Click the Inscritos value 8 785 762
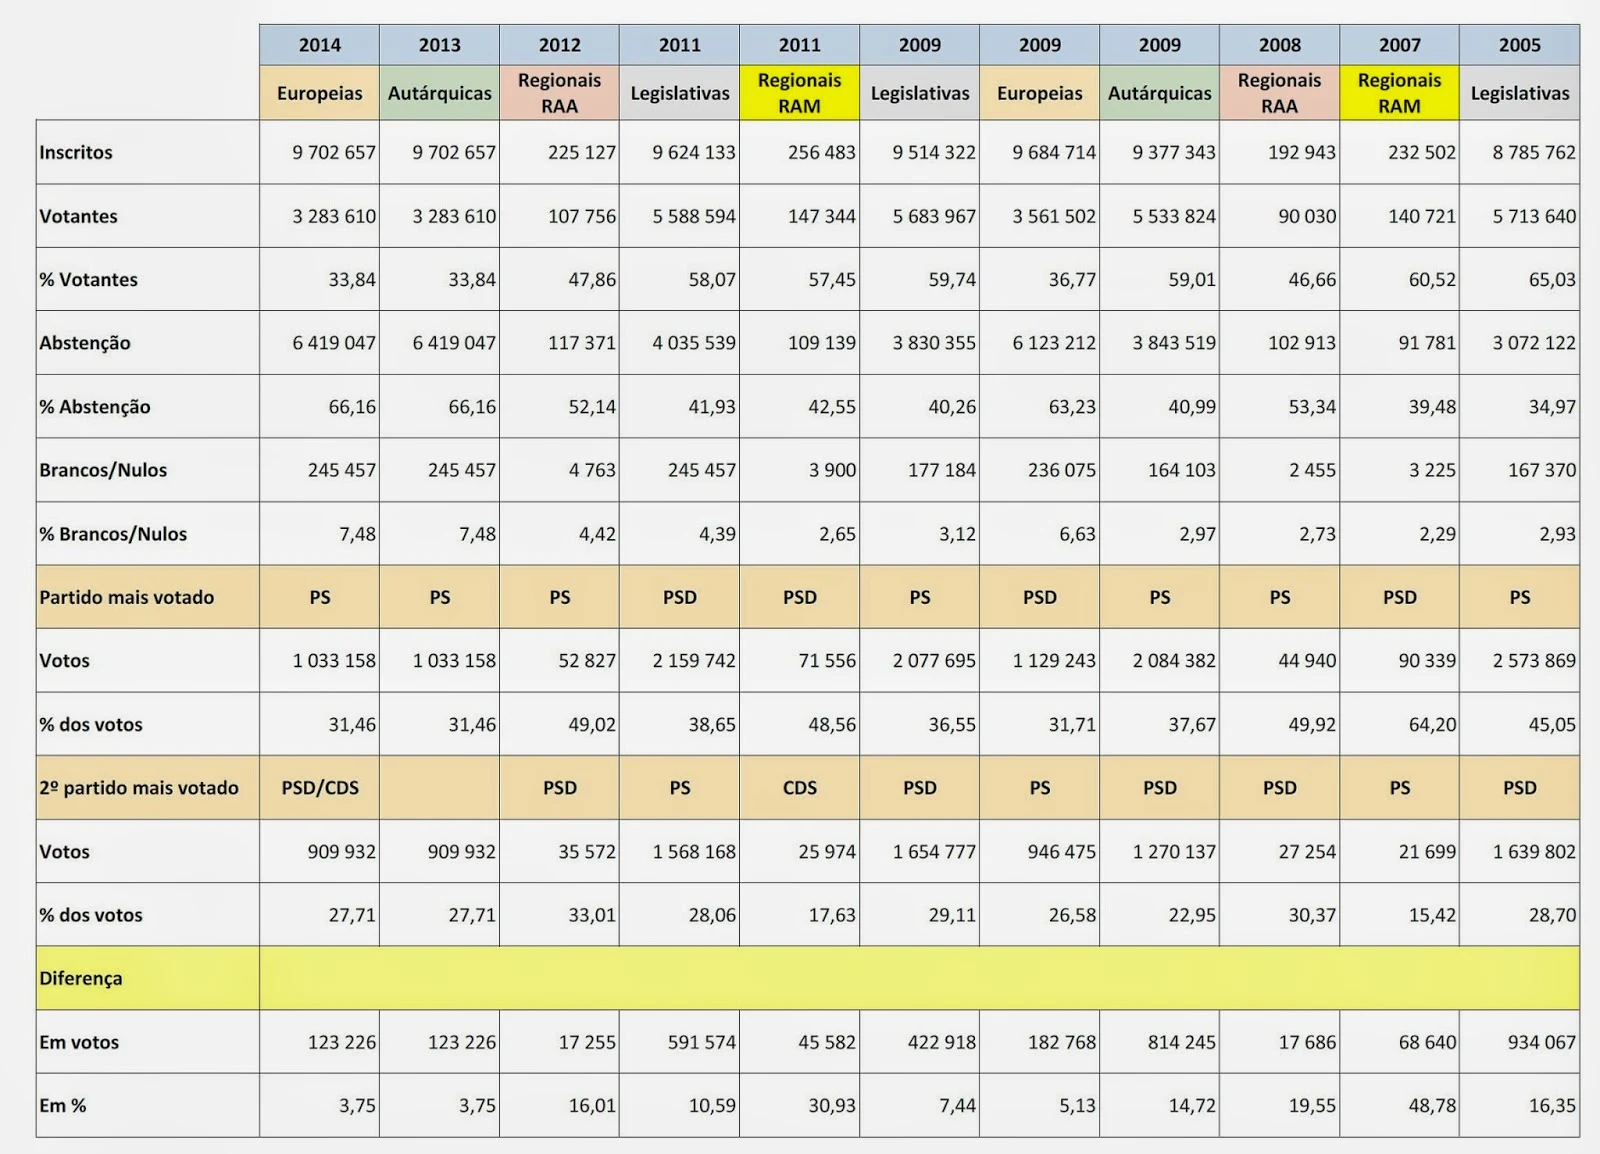This screenshot has width=1600, height=1154. 1534,152
